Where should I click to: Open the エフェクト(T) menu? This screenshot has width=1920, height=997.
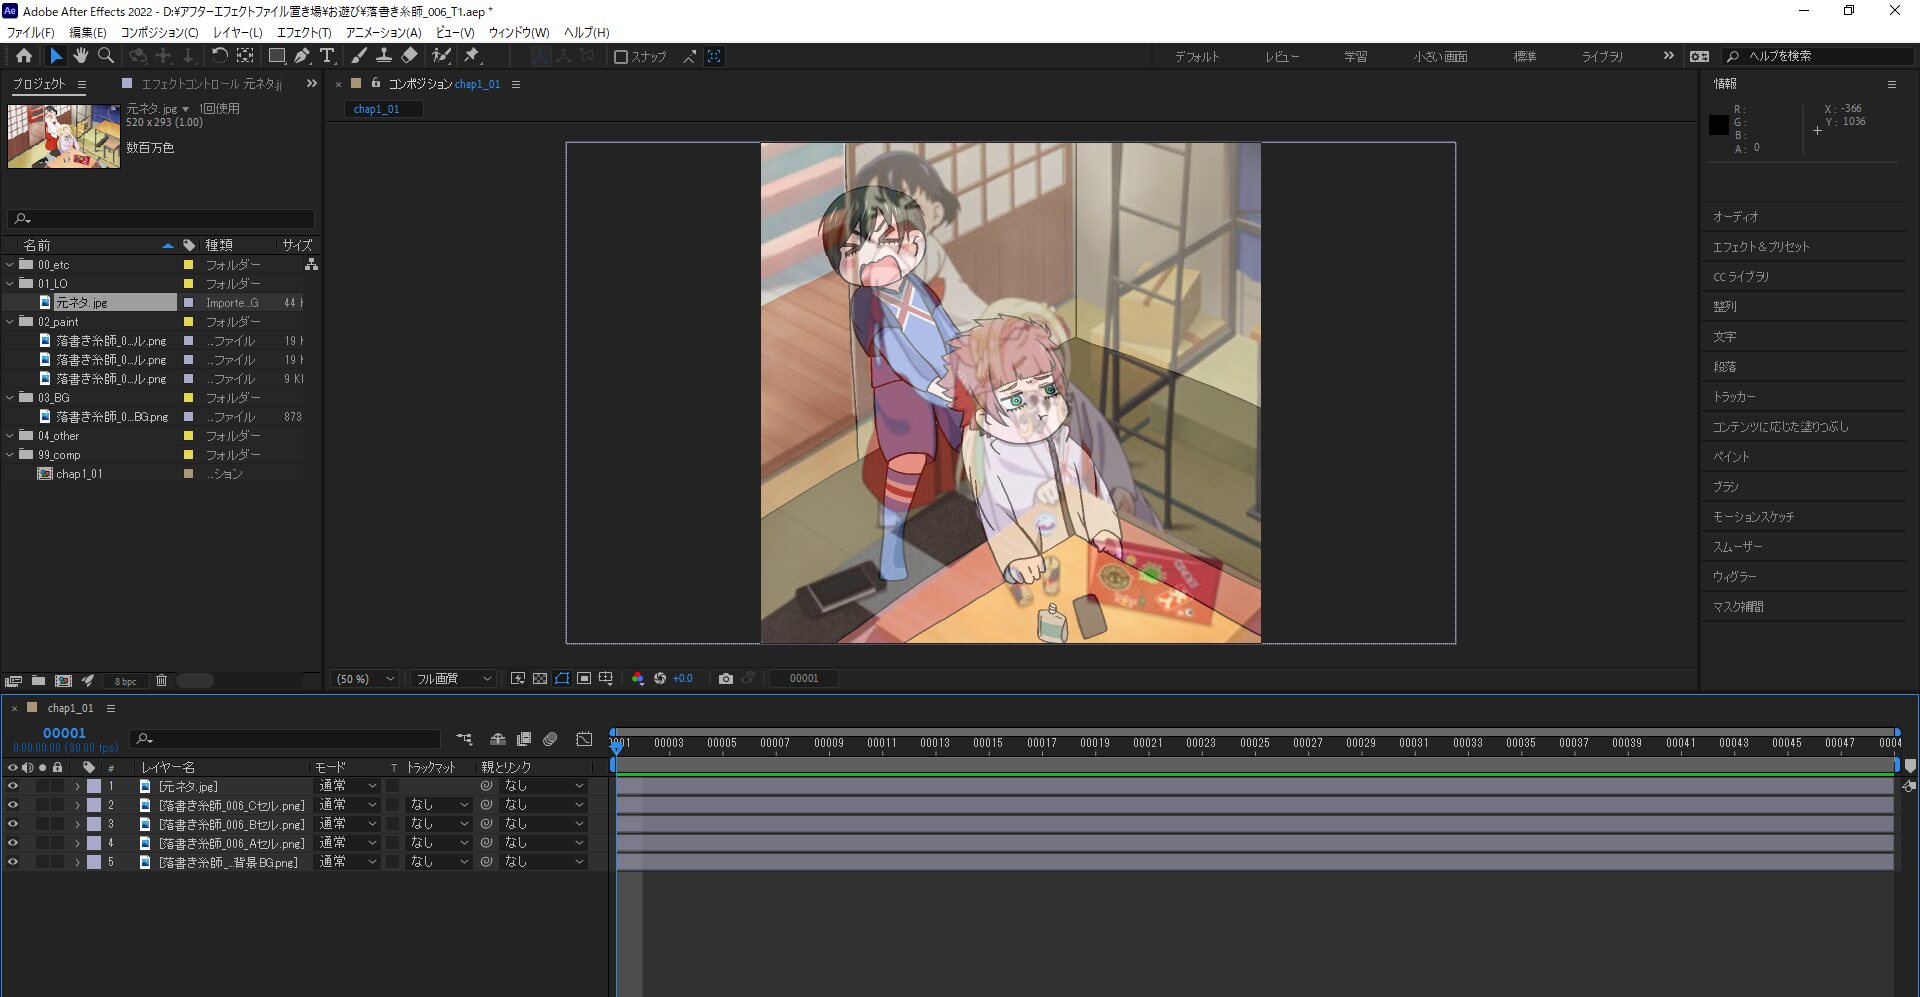click(x=303, y=33)
